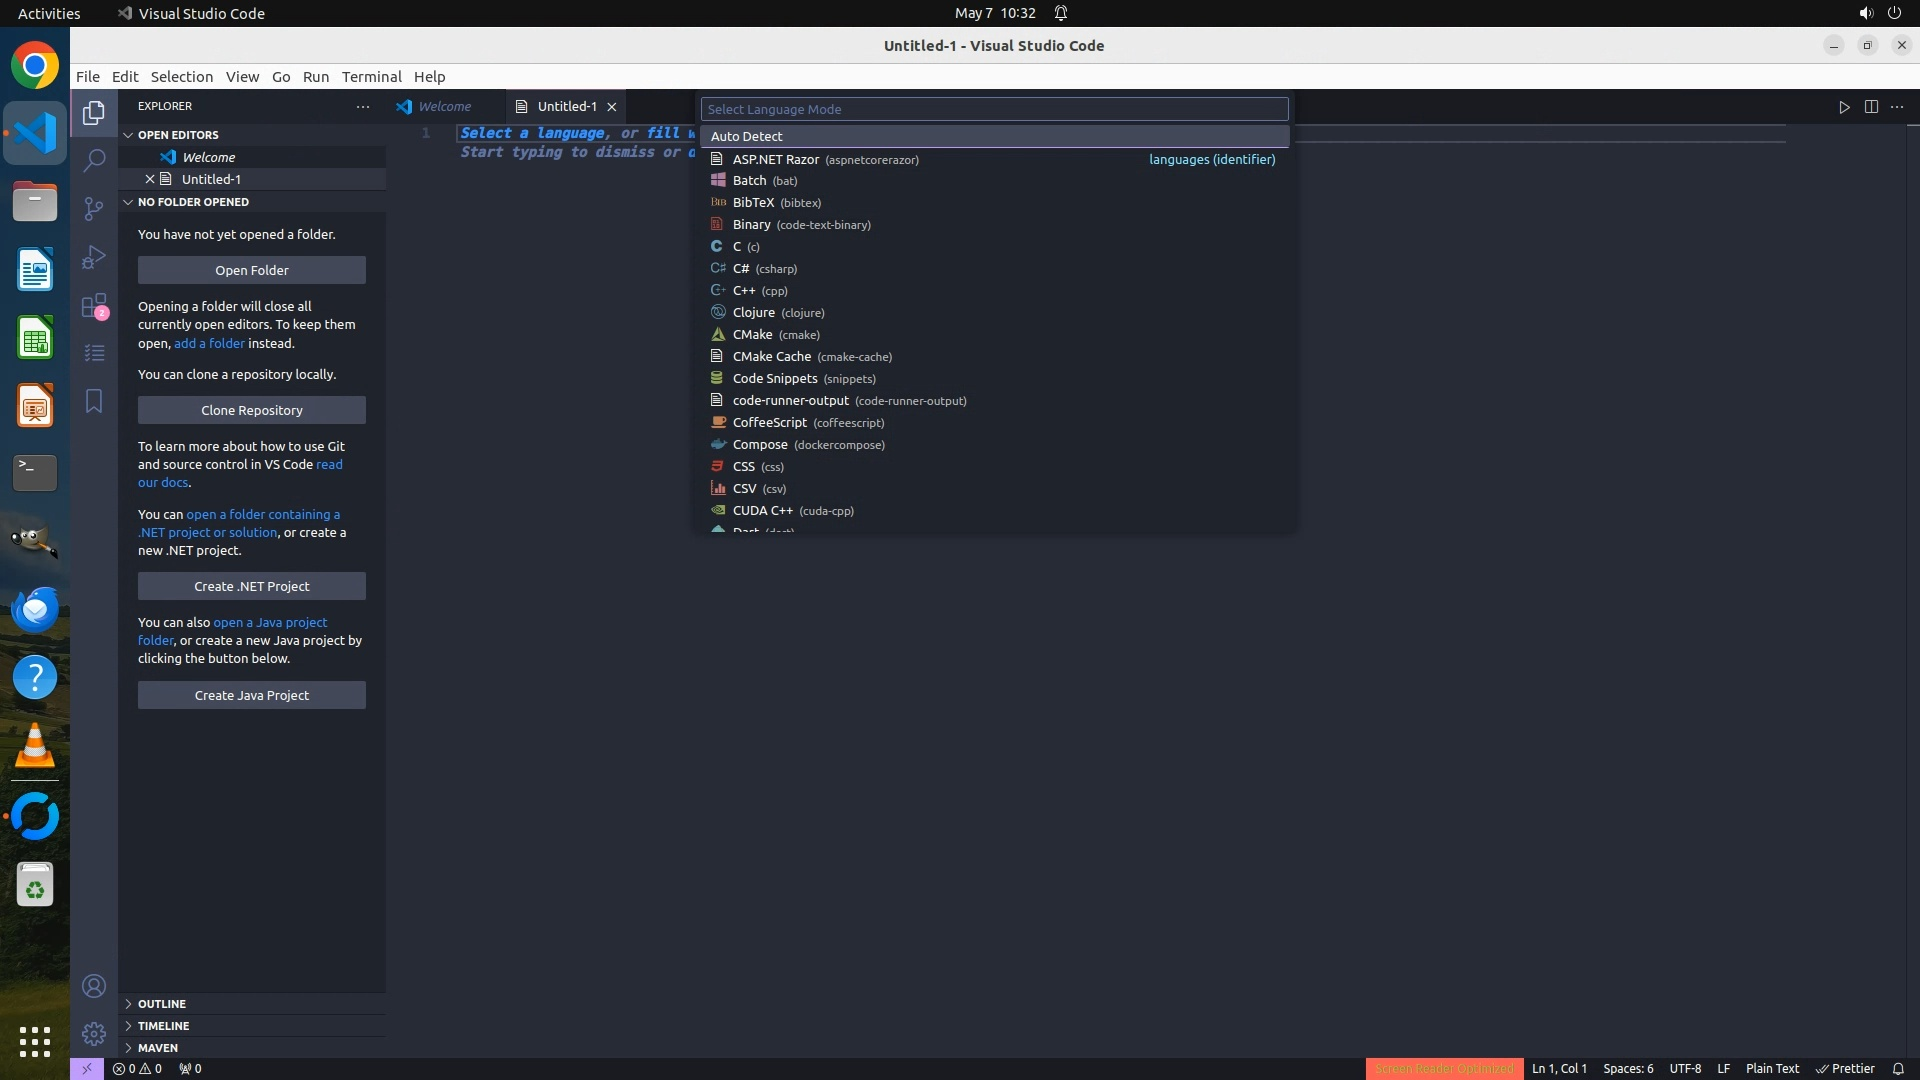Click the Split Editor icon

coord(1871,107)
